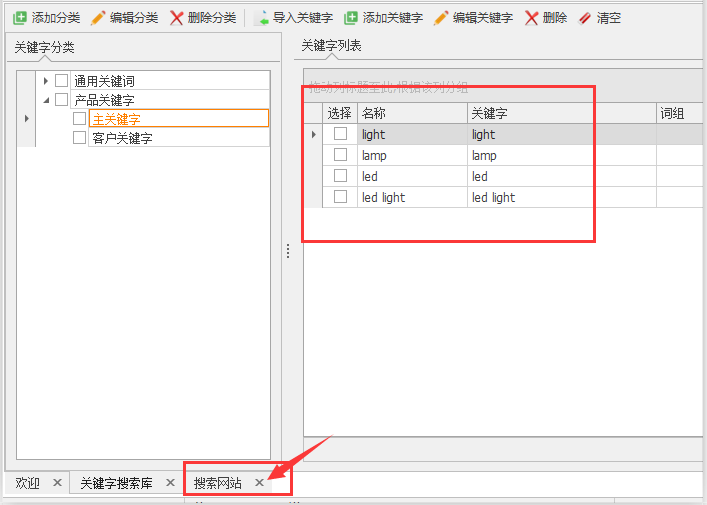This screenshot has height=505, width=707.
Task: Click the led light cell in 名称 column
Action: [412, 197]
